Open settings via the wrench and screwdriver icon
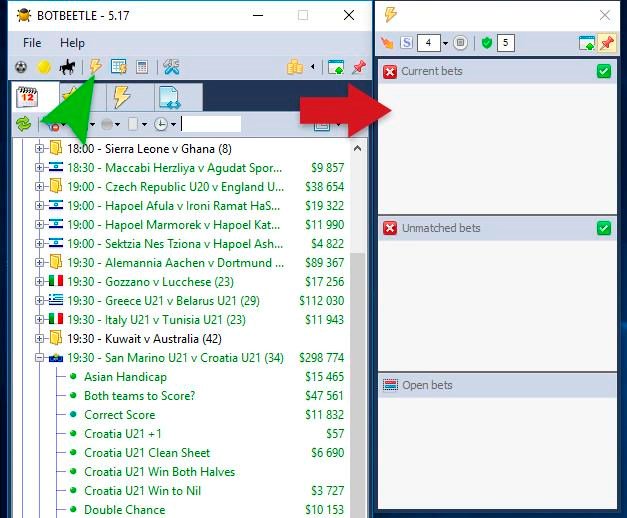 click(x=171, y=67)
